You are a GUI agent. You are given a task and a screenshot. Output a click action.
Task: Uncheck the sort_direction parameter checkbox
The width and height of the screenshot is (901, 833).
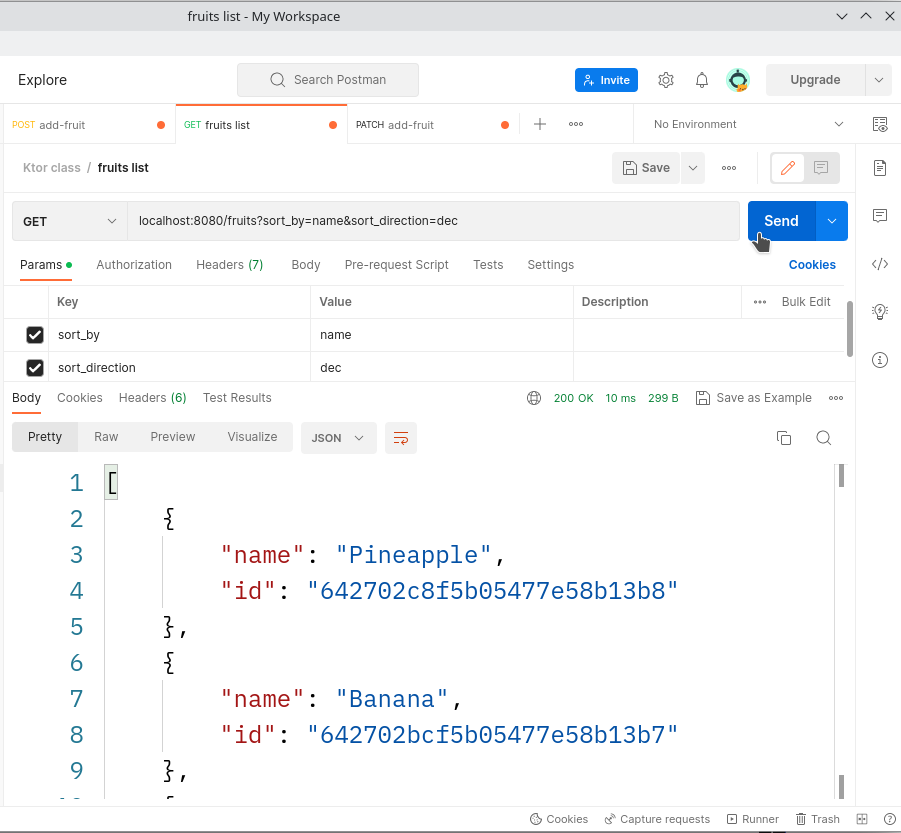pos(35,368)
